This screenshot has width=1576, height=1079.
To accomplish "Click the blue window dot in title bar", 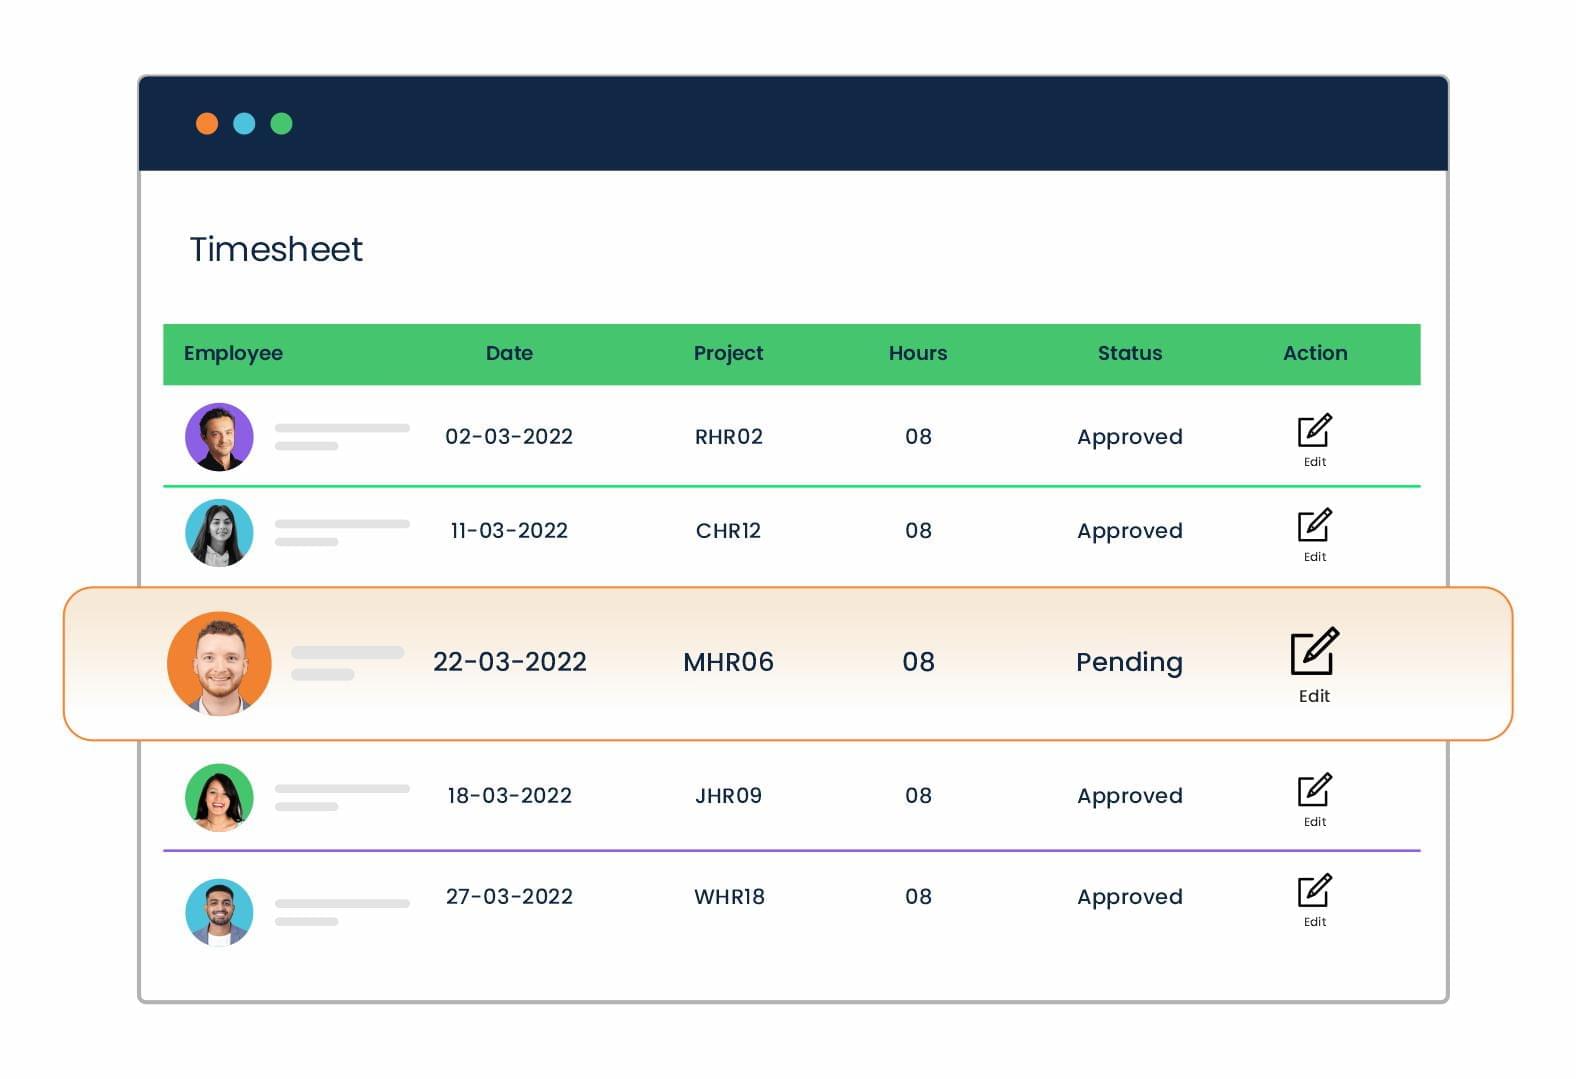I will click(x=244, y=123).
